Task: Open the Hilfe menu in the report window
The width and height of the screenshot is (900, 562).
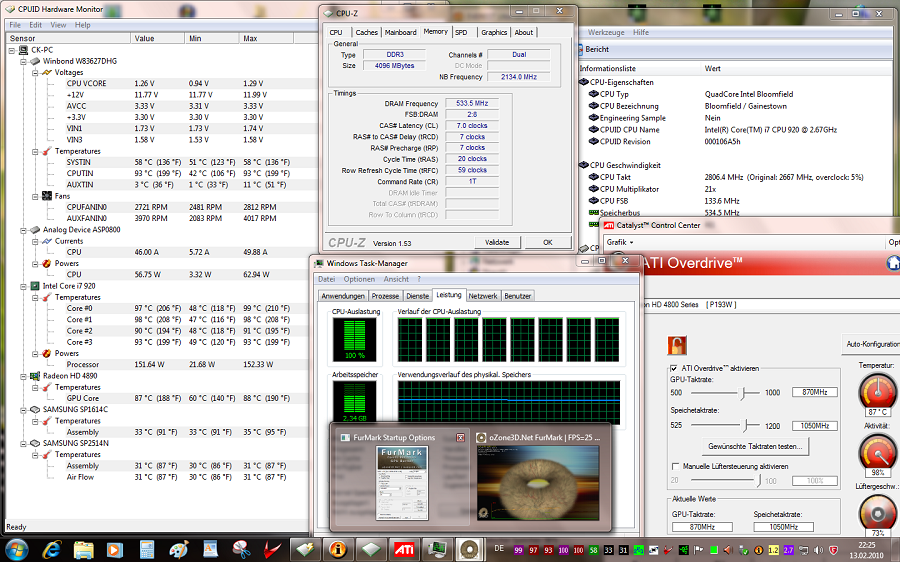Action: (641, 32)
